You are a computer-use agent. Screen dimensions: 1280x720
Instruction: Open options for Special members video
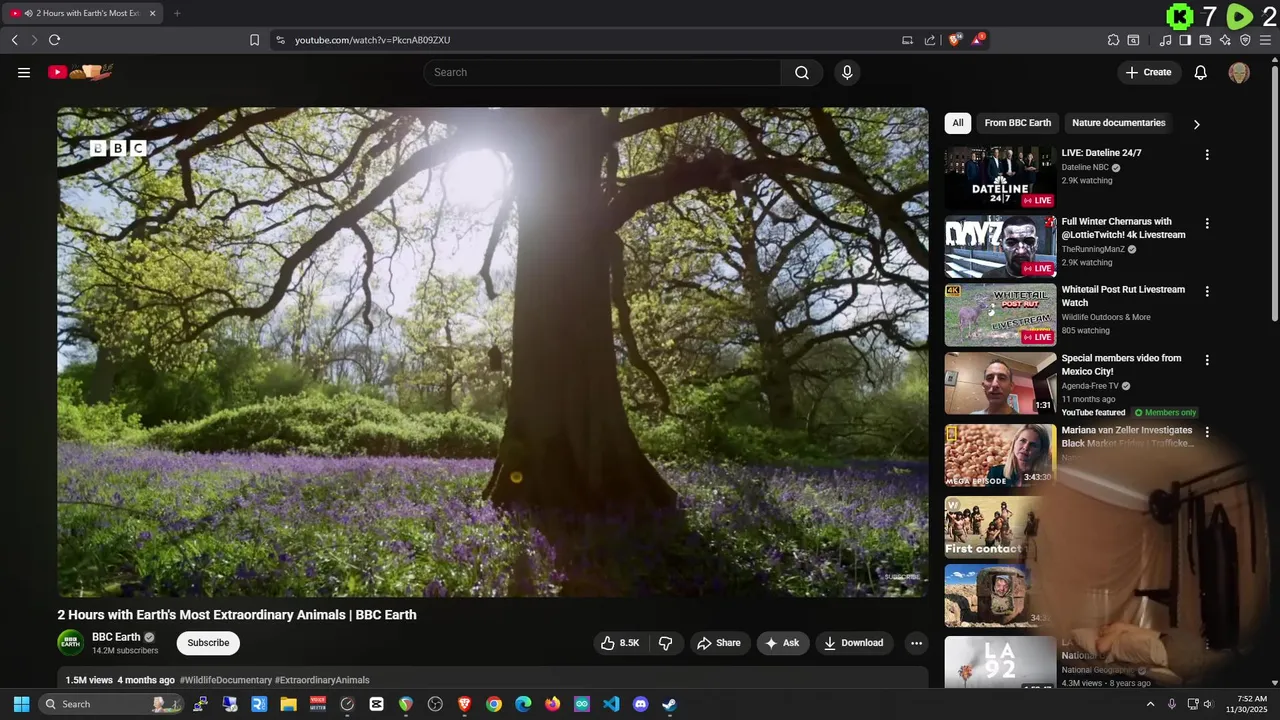[x=1207, y=360]
